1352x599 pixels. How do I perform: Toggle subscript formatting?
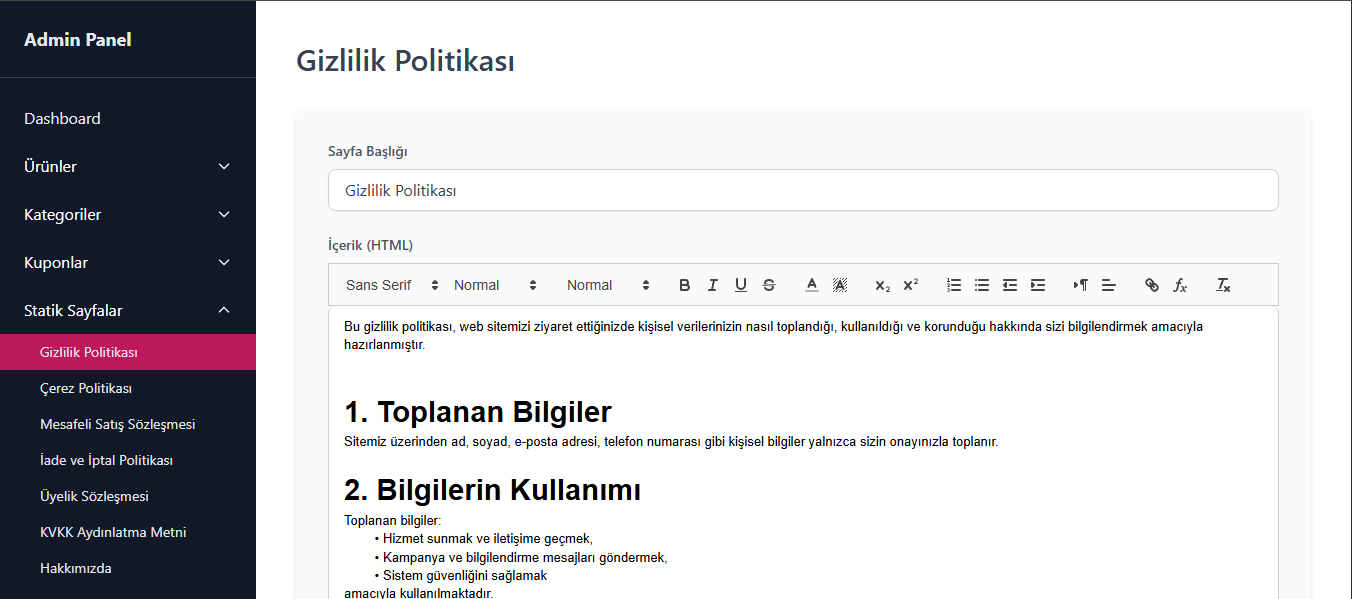(x=881, y=285)
